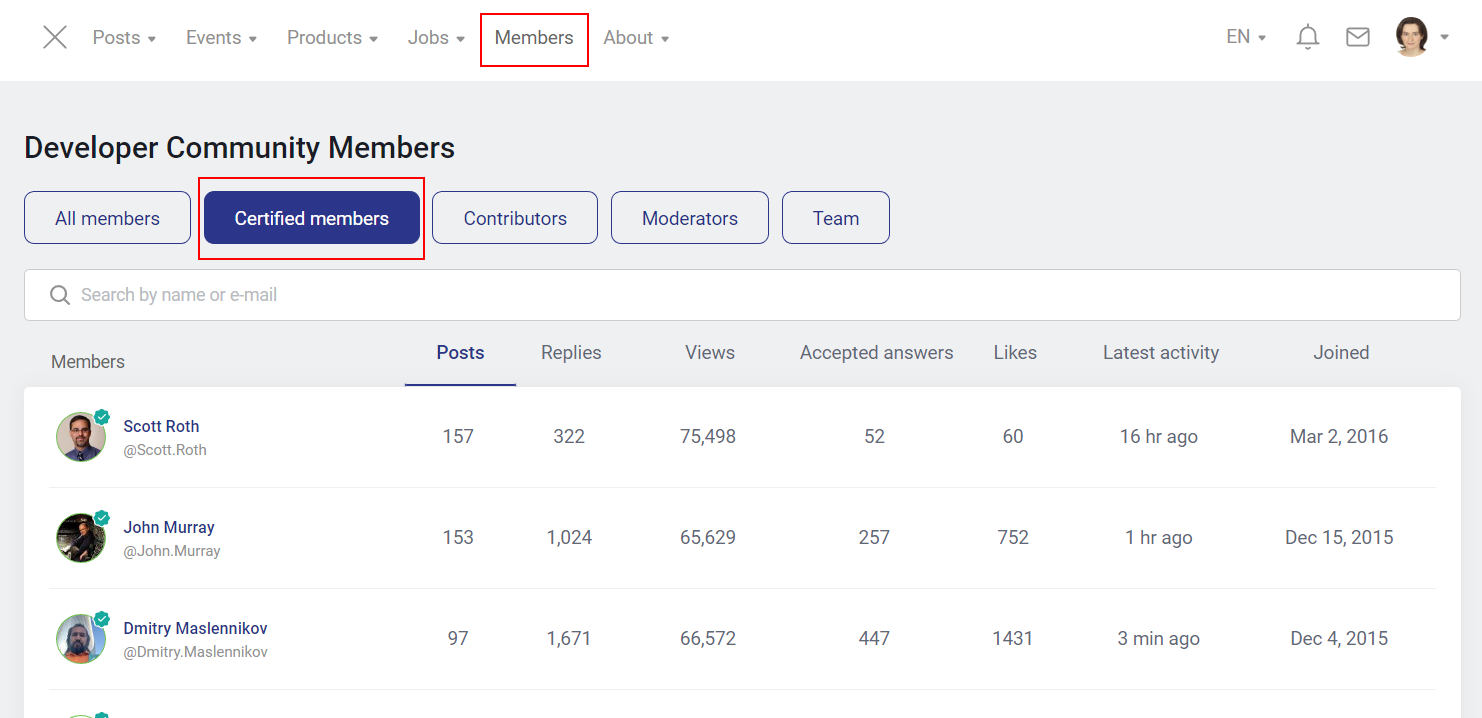Select the All members filter
Screen dimensions: 1482x718
coord(107,218)
